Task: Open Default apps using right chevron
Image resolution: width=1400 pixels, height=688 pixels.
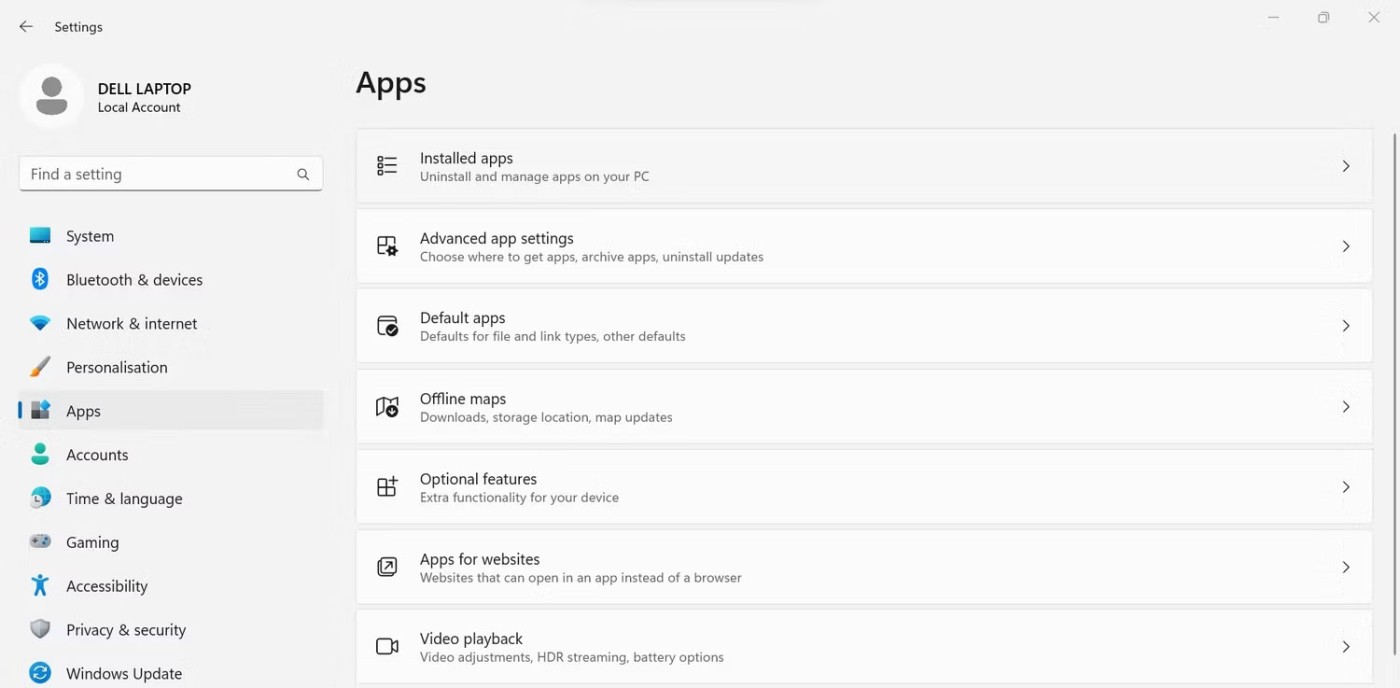Action: tap(1346, 326)
